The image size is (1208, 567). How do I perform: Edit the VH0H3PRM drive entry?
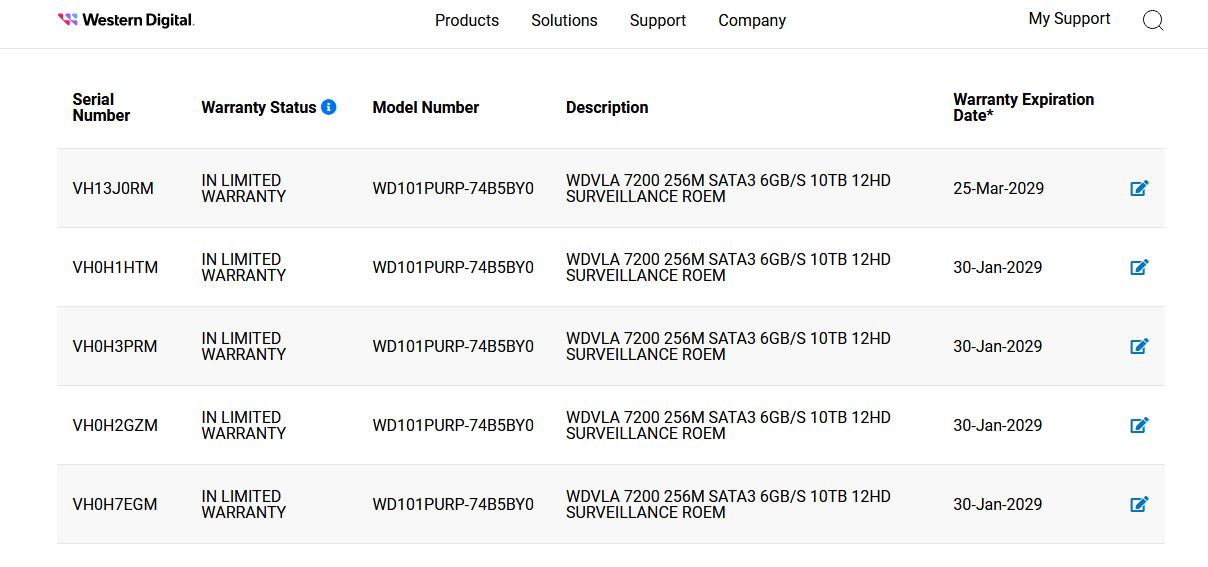click(1139, 346)
